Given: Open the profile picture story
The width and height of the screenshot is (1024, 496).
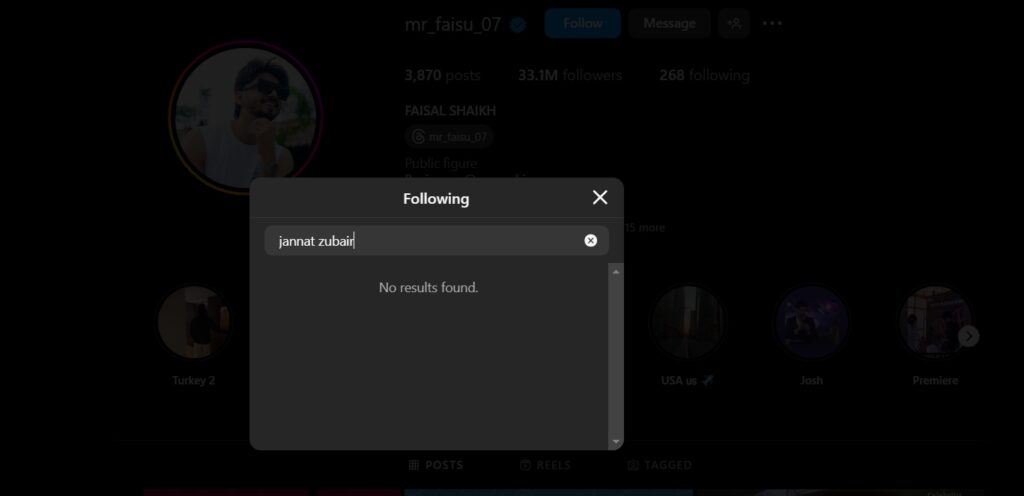Looking at the screenshot, I should tap(246, 117).
